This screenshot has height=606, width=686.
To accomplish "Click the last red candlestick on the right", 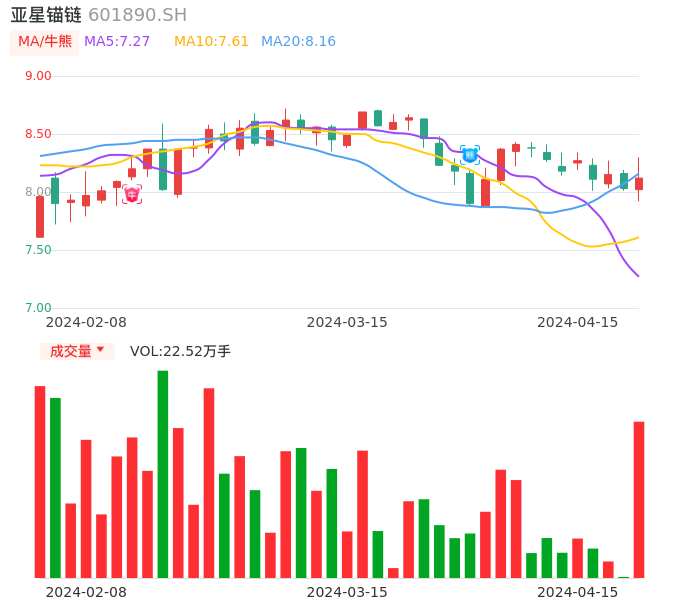I will pos(639,184).
